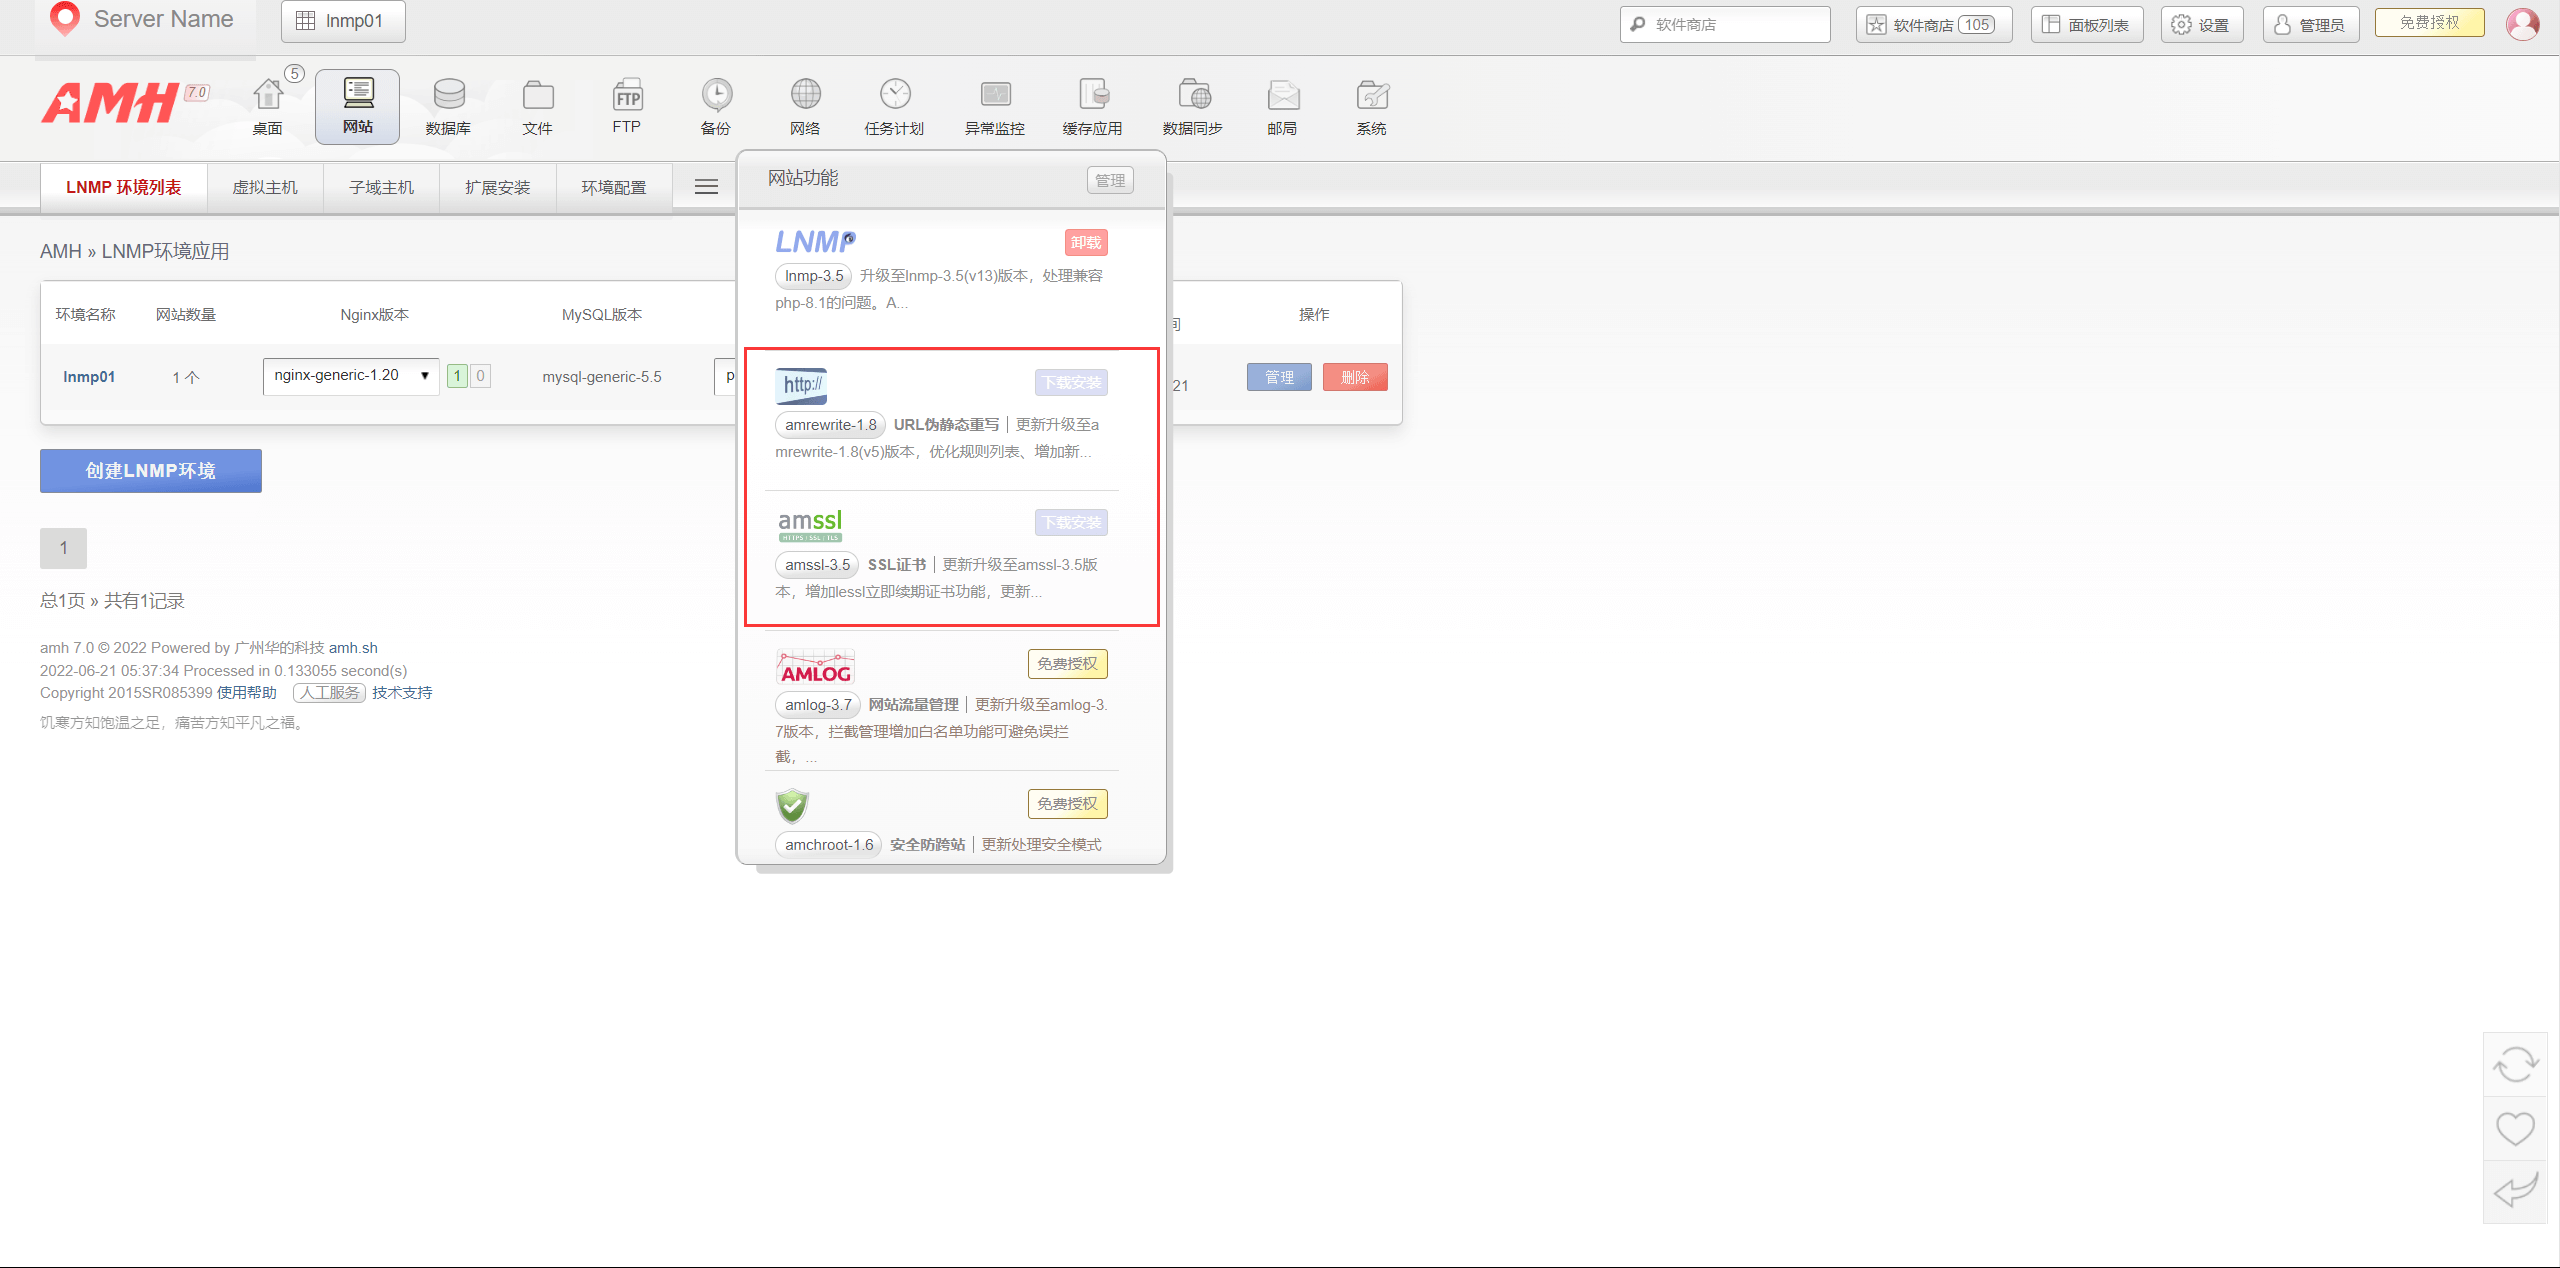Open the lnmp01 panel selector

343,21
